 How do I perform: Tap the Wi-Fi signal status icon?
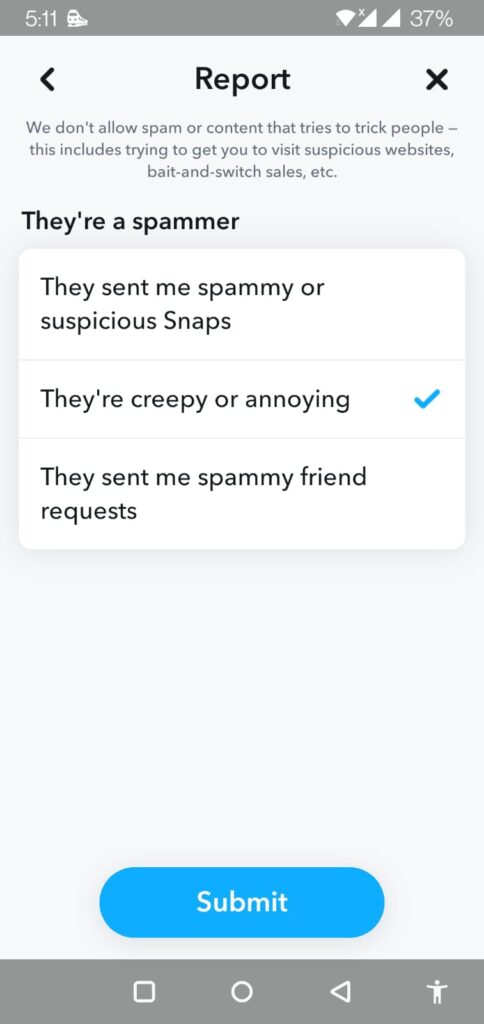pyautogui.click(x=344, y=18)
